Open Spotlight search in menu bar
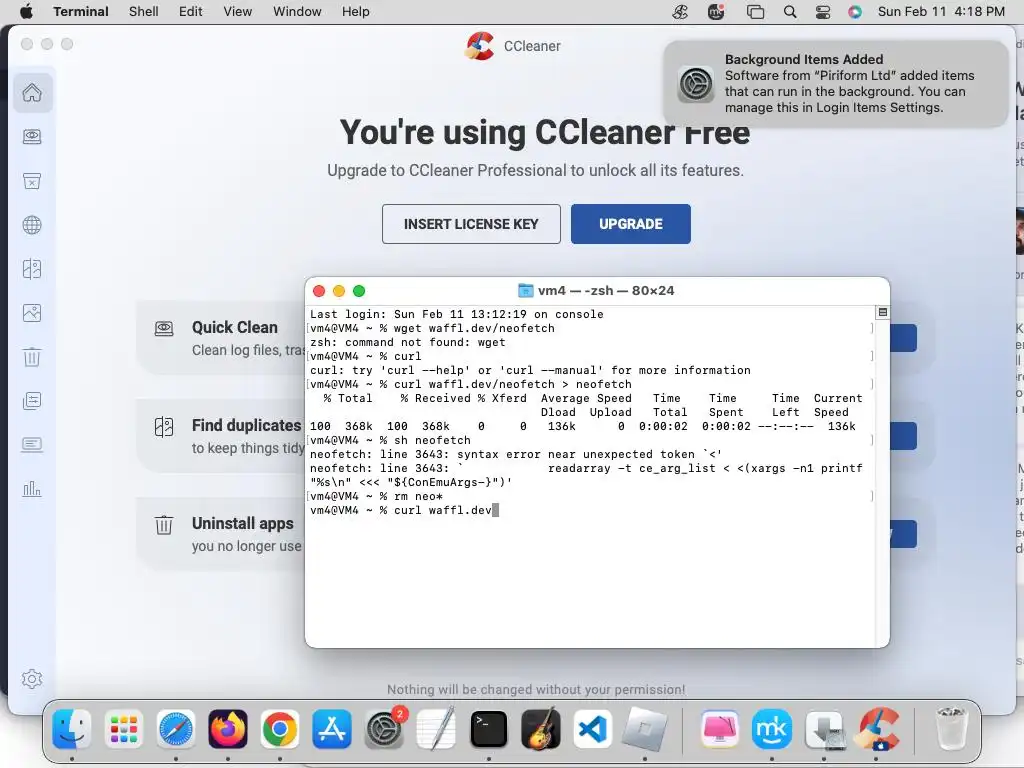Screen dimensions: 1024x768 pyautogui.click(x=790, y=12)
